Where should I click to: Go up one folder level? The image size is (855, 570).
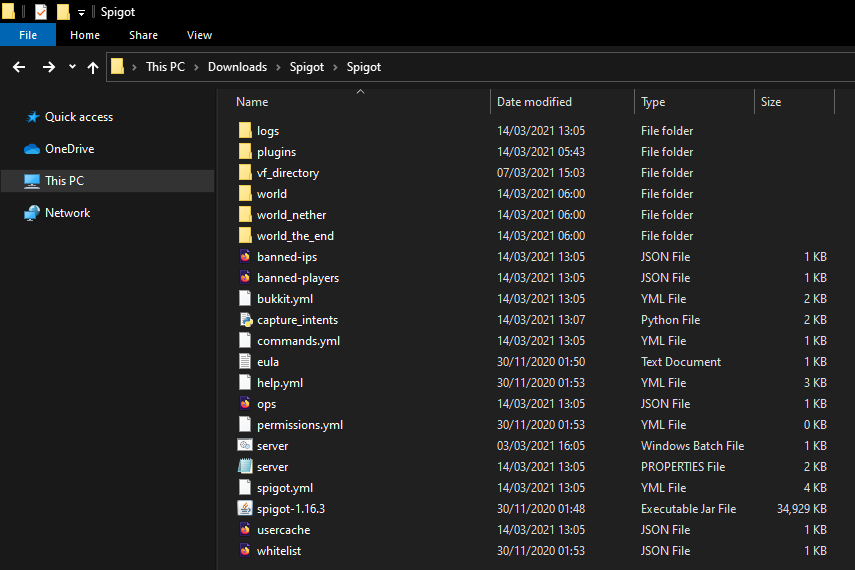tap(93, 67)
